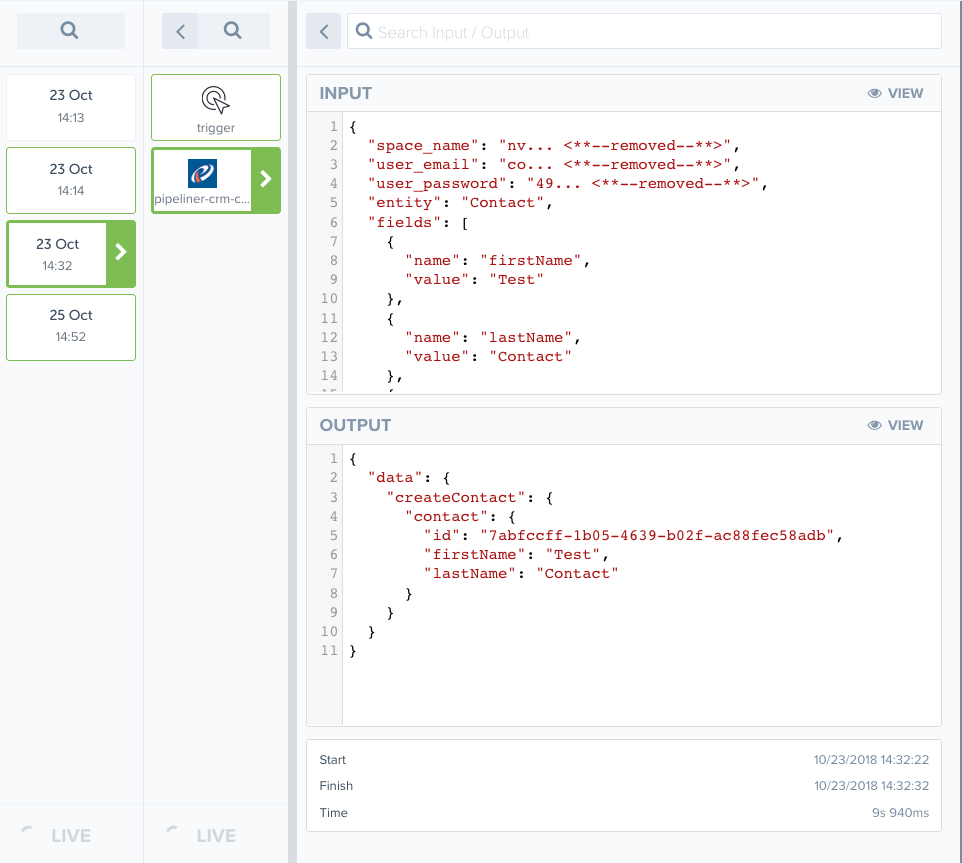The image size is (962, 863).
Task: Open the INPUT panel header
Action: point(345,93)
